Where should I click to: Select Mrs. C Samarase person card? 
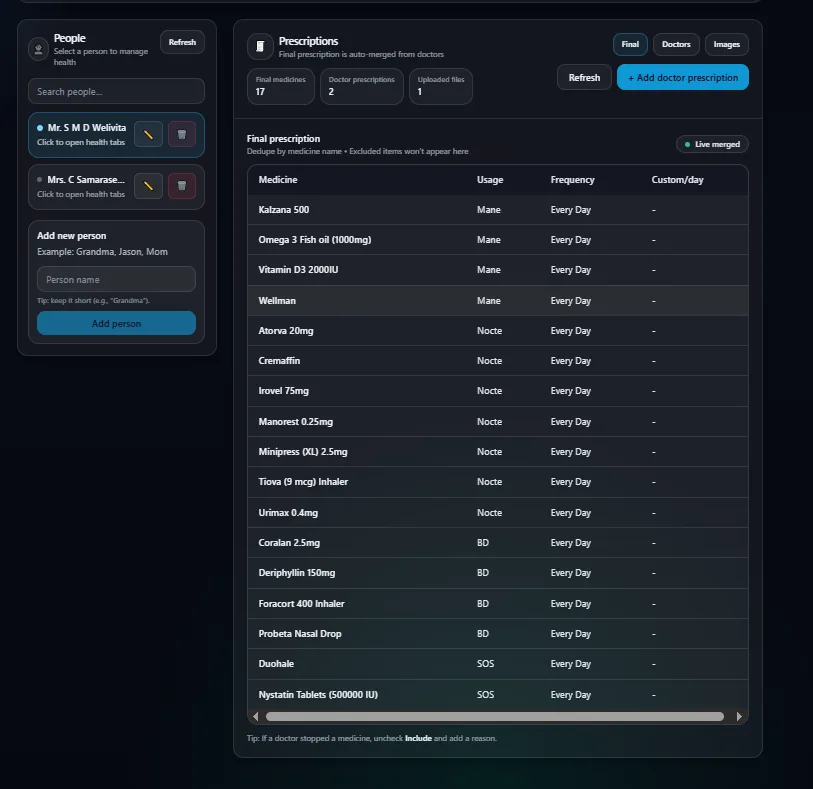point(80,186)
